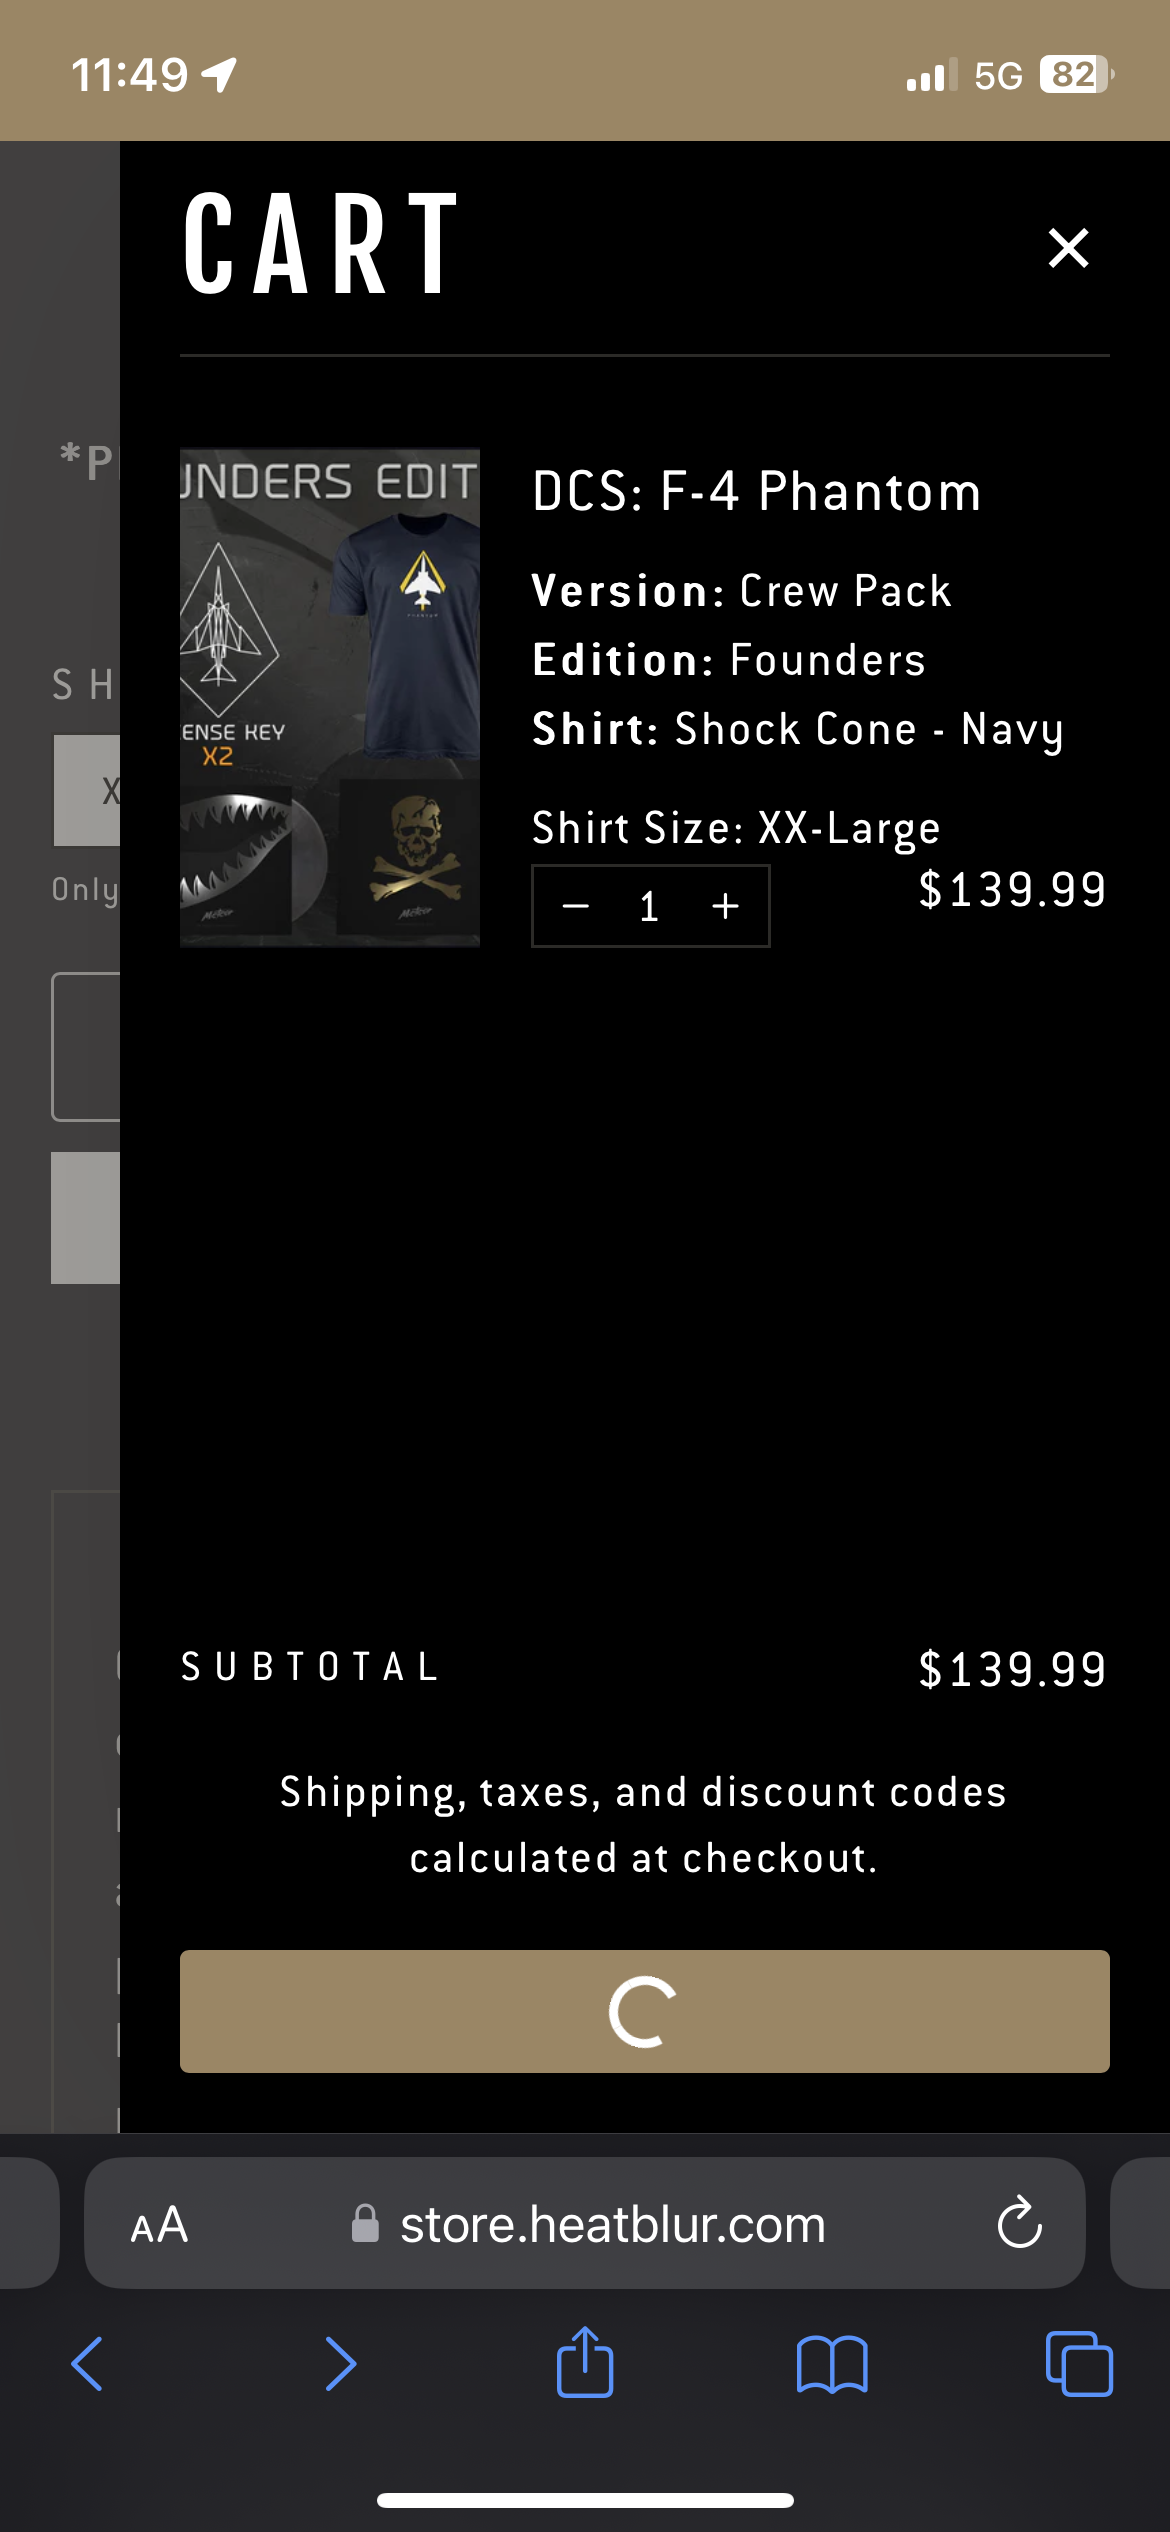Open the DCS: F-4 Phantom product title
Screen dimensions: 1170x2532
tap(756, 492)
